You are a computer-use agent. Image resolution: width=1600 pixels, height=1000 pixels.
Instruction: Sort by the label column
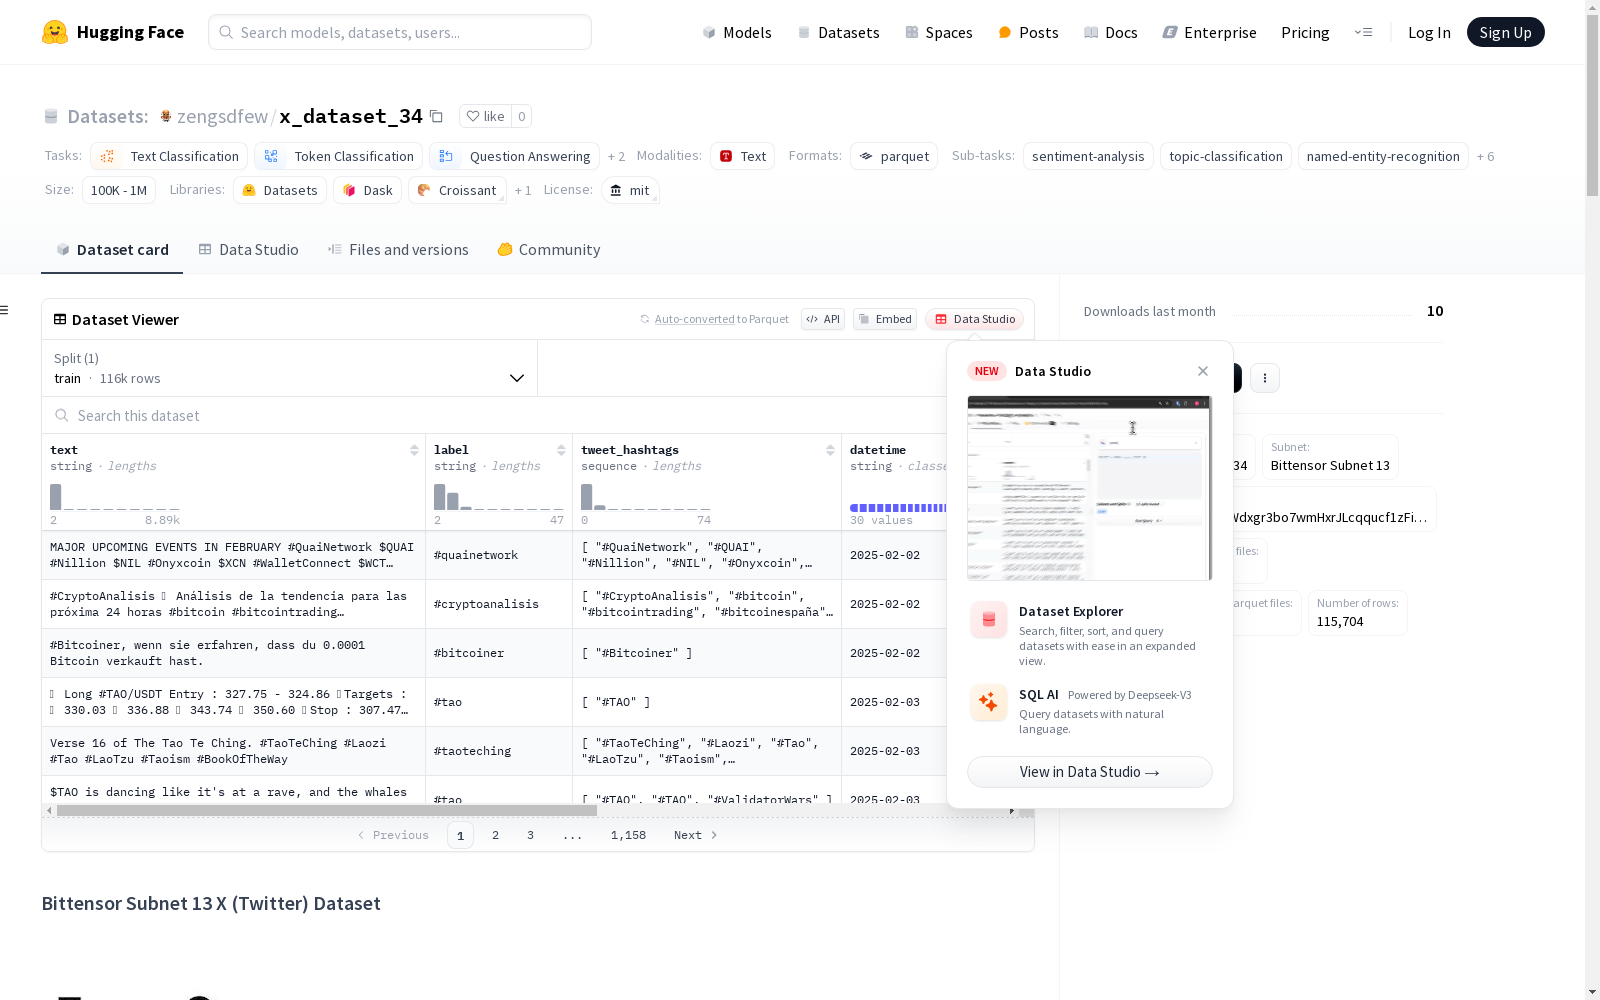click(x=561, y=450)
